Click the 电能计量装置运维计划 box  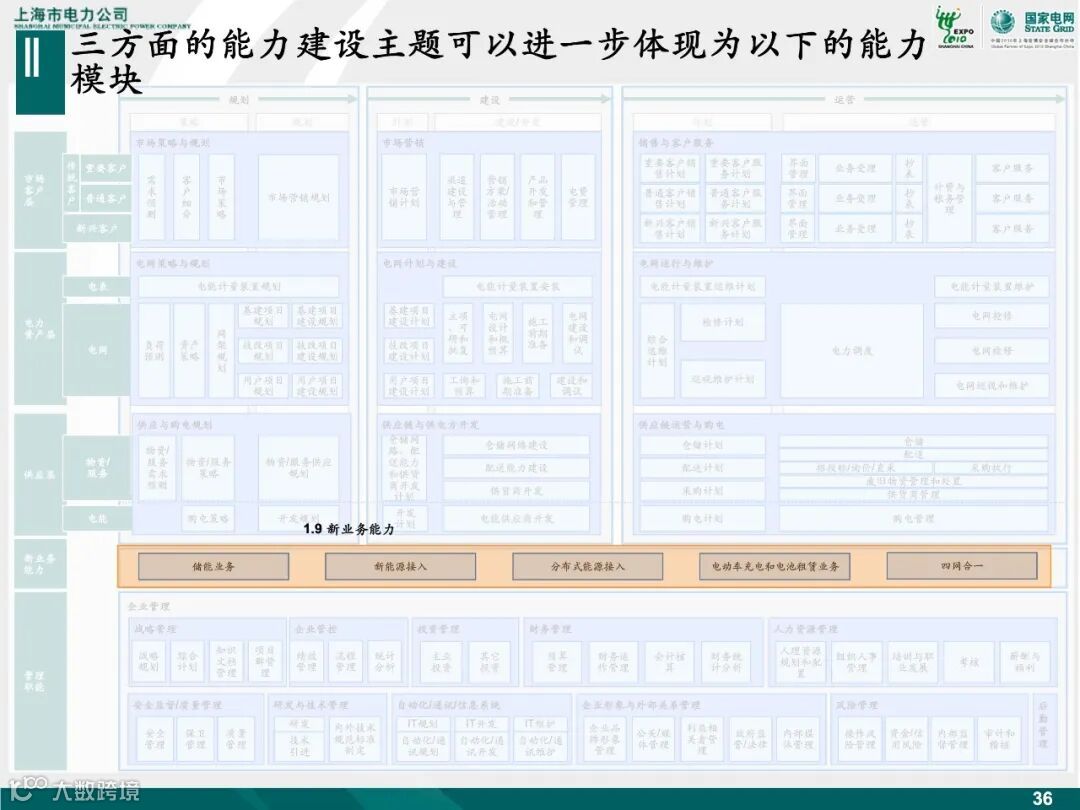pos(703,286)
